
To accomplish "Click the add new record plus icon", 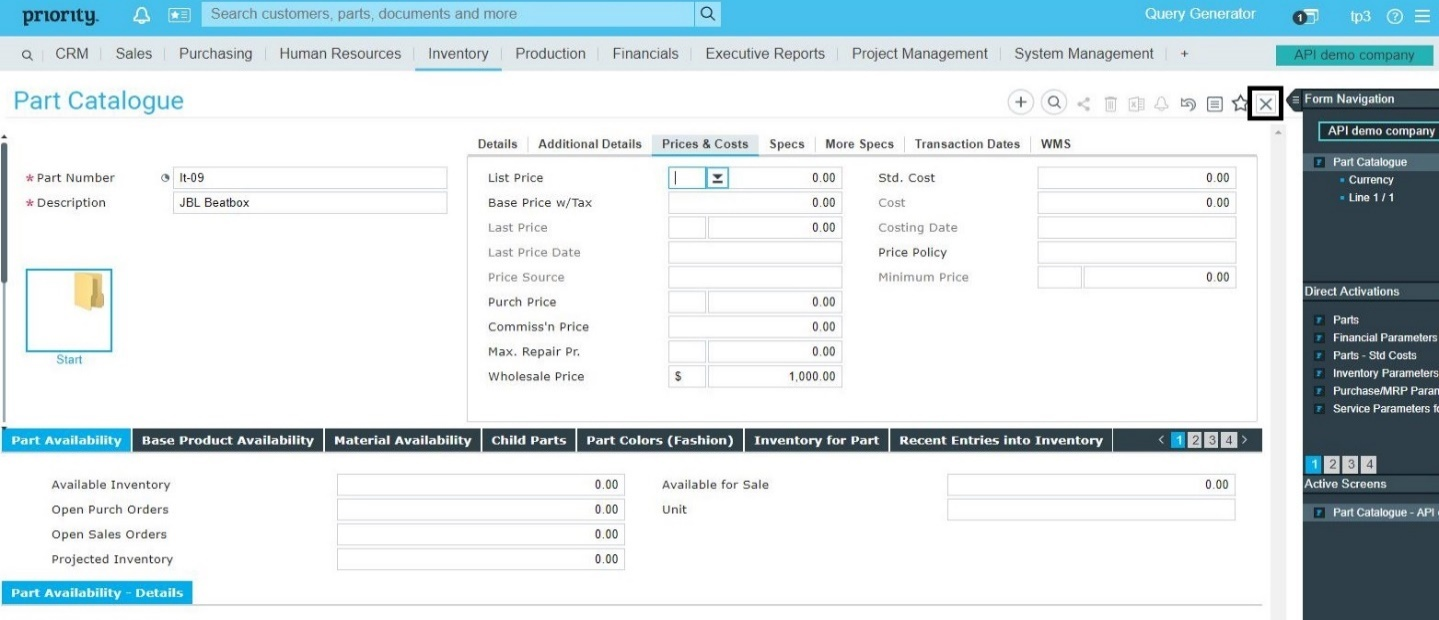I will 1020,102.
